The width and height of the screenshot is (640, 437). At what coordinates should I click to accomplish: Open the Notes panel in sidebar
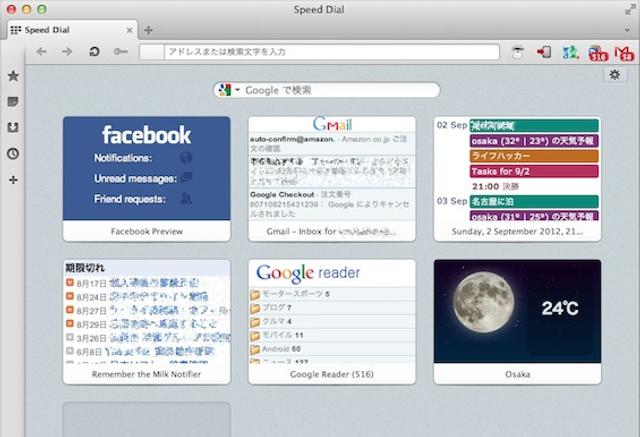[13, 102]
